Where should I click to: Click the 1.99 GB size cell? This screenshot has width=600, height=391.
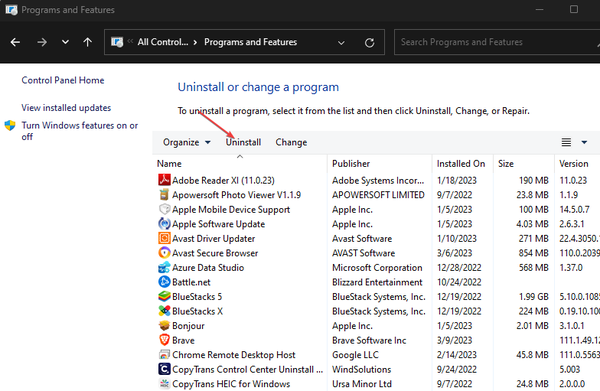533,297
